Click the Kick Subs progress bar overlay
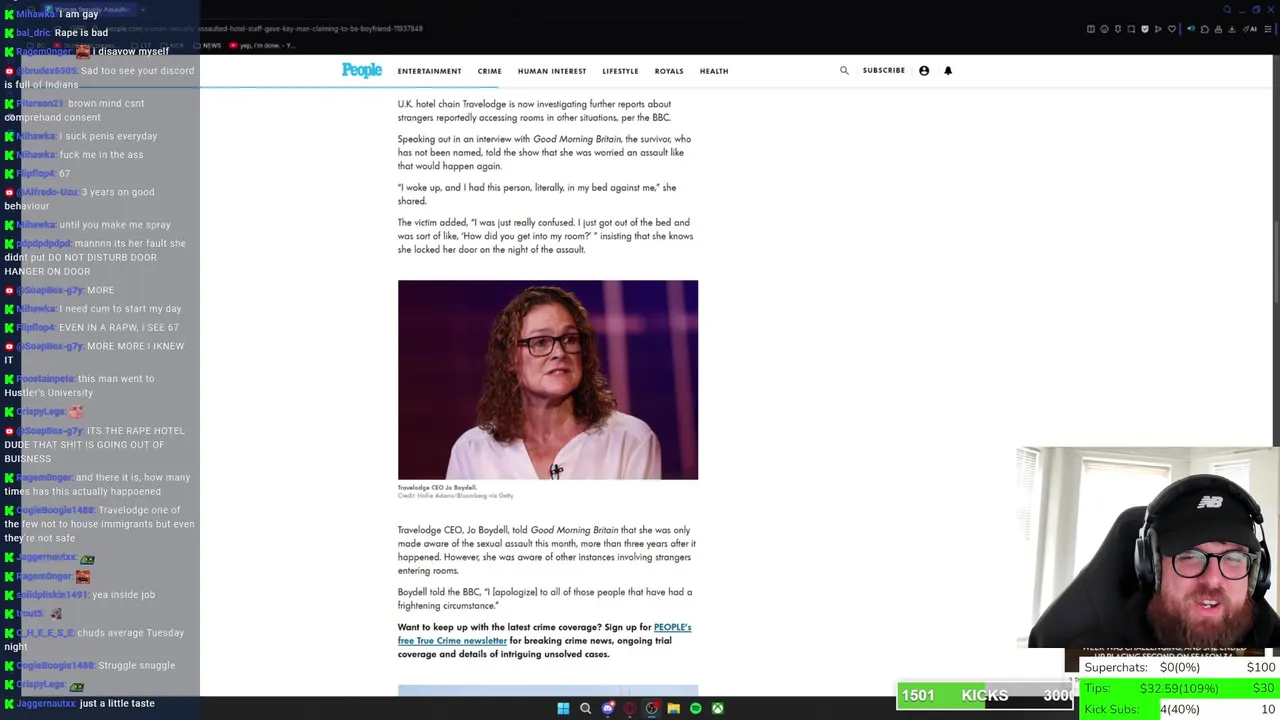Screen dimensions: 1280x720 [1178, 709]
